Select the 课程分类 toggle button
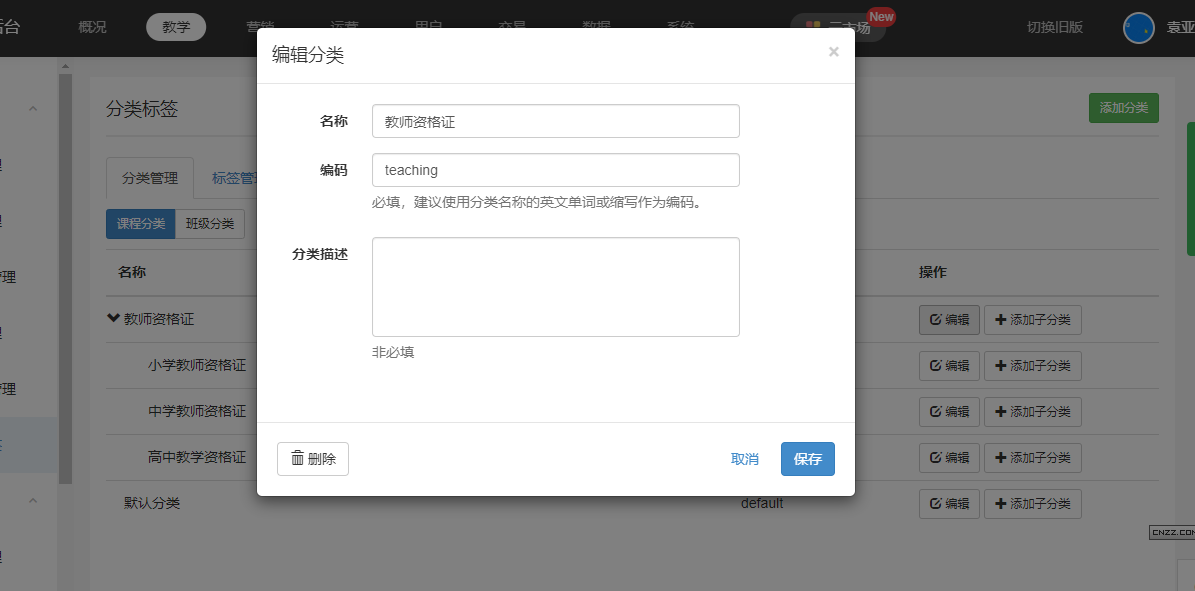This screenshot has height=591, width=1195. pos(140,224)
